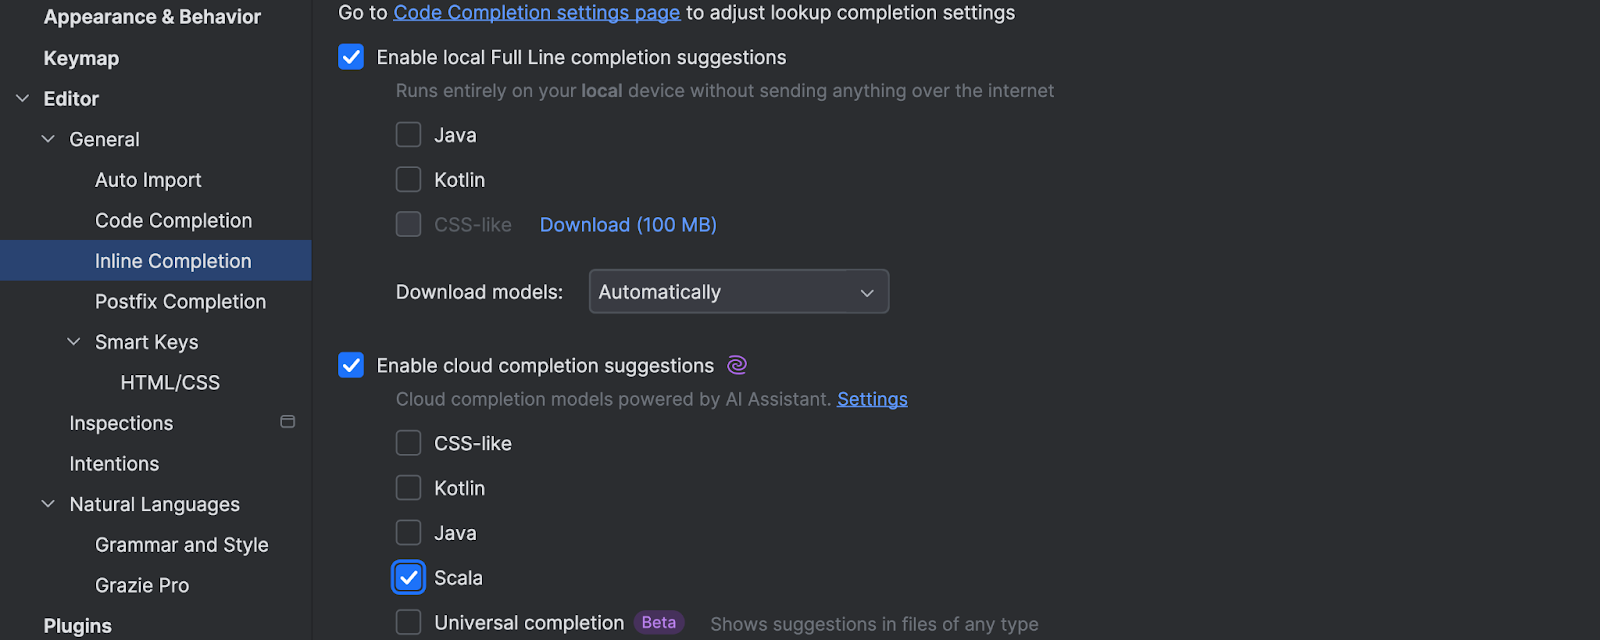Uncheck the Scala cloud completion checkbox
1600x640 pixels.
(x=408, y=577)
